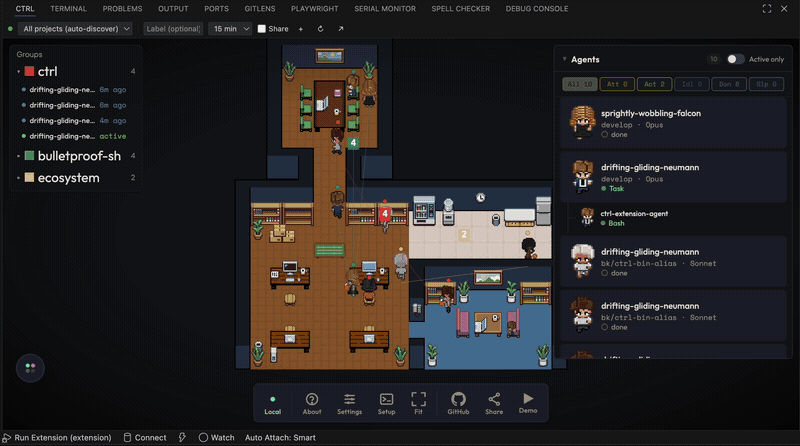Open drifting-gliding-neumann develop Opus Task agent
The image size is (800, 446).
(x=673, y=177)
